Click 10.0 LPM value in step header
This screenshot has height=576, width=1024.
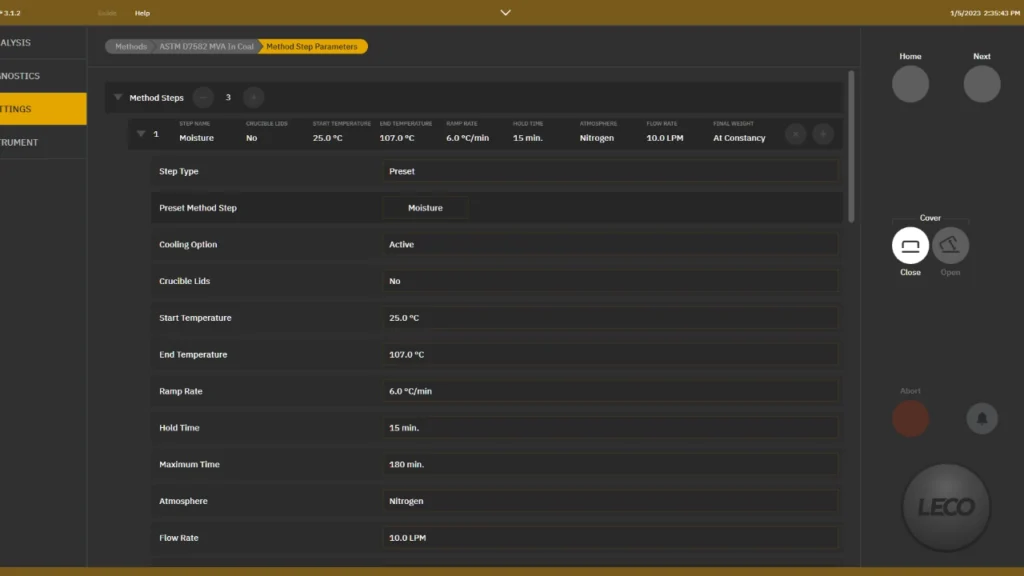pos(665,138)
